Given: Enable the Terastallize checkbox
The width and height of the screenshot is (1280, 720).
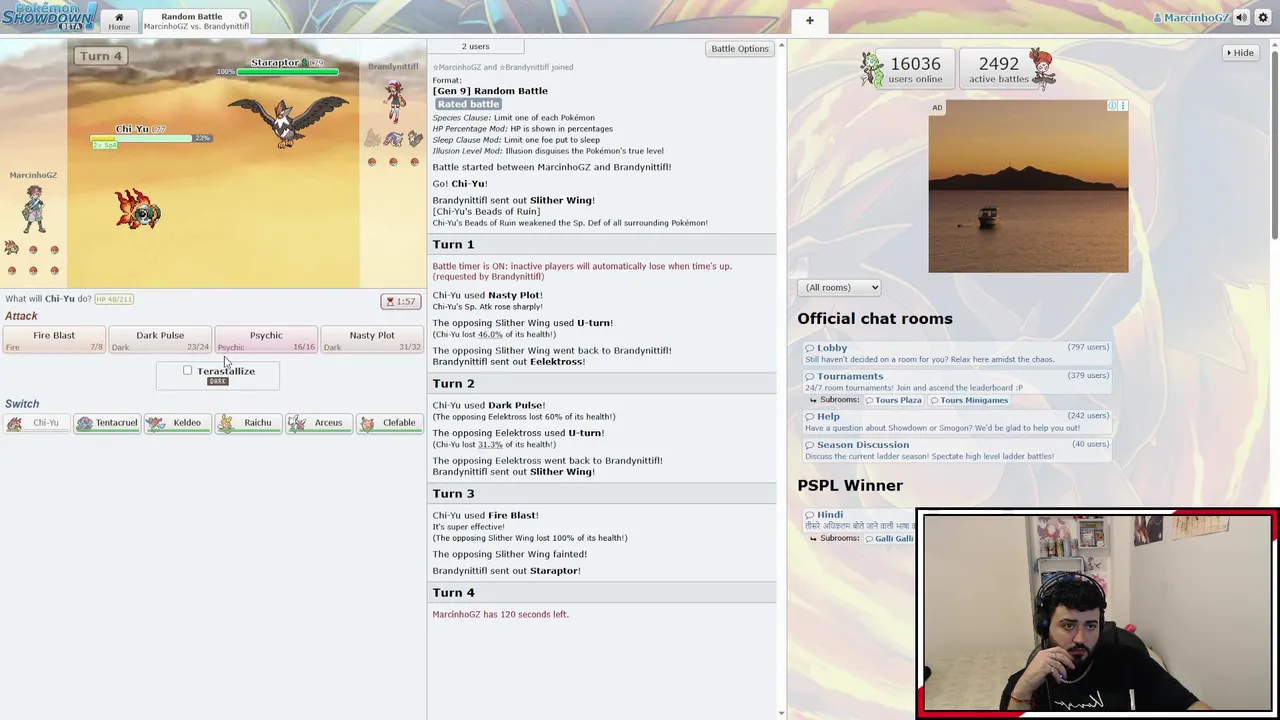Looking at the screenshot, I should click(187, 371).
